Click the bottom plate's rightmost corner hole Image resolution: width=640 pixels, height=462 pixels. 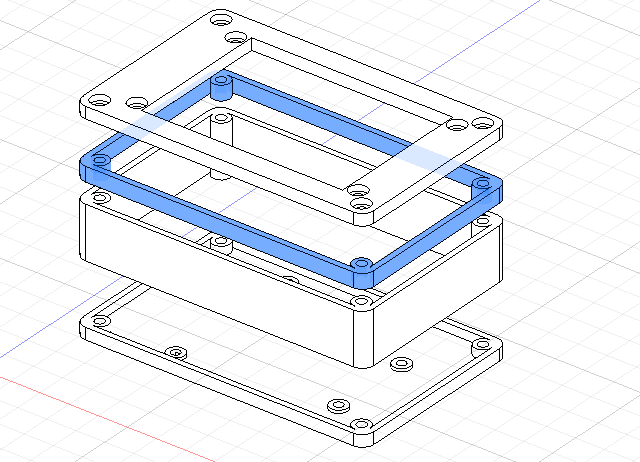(482, 345)
